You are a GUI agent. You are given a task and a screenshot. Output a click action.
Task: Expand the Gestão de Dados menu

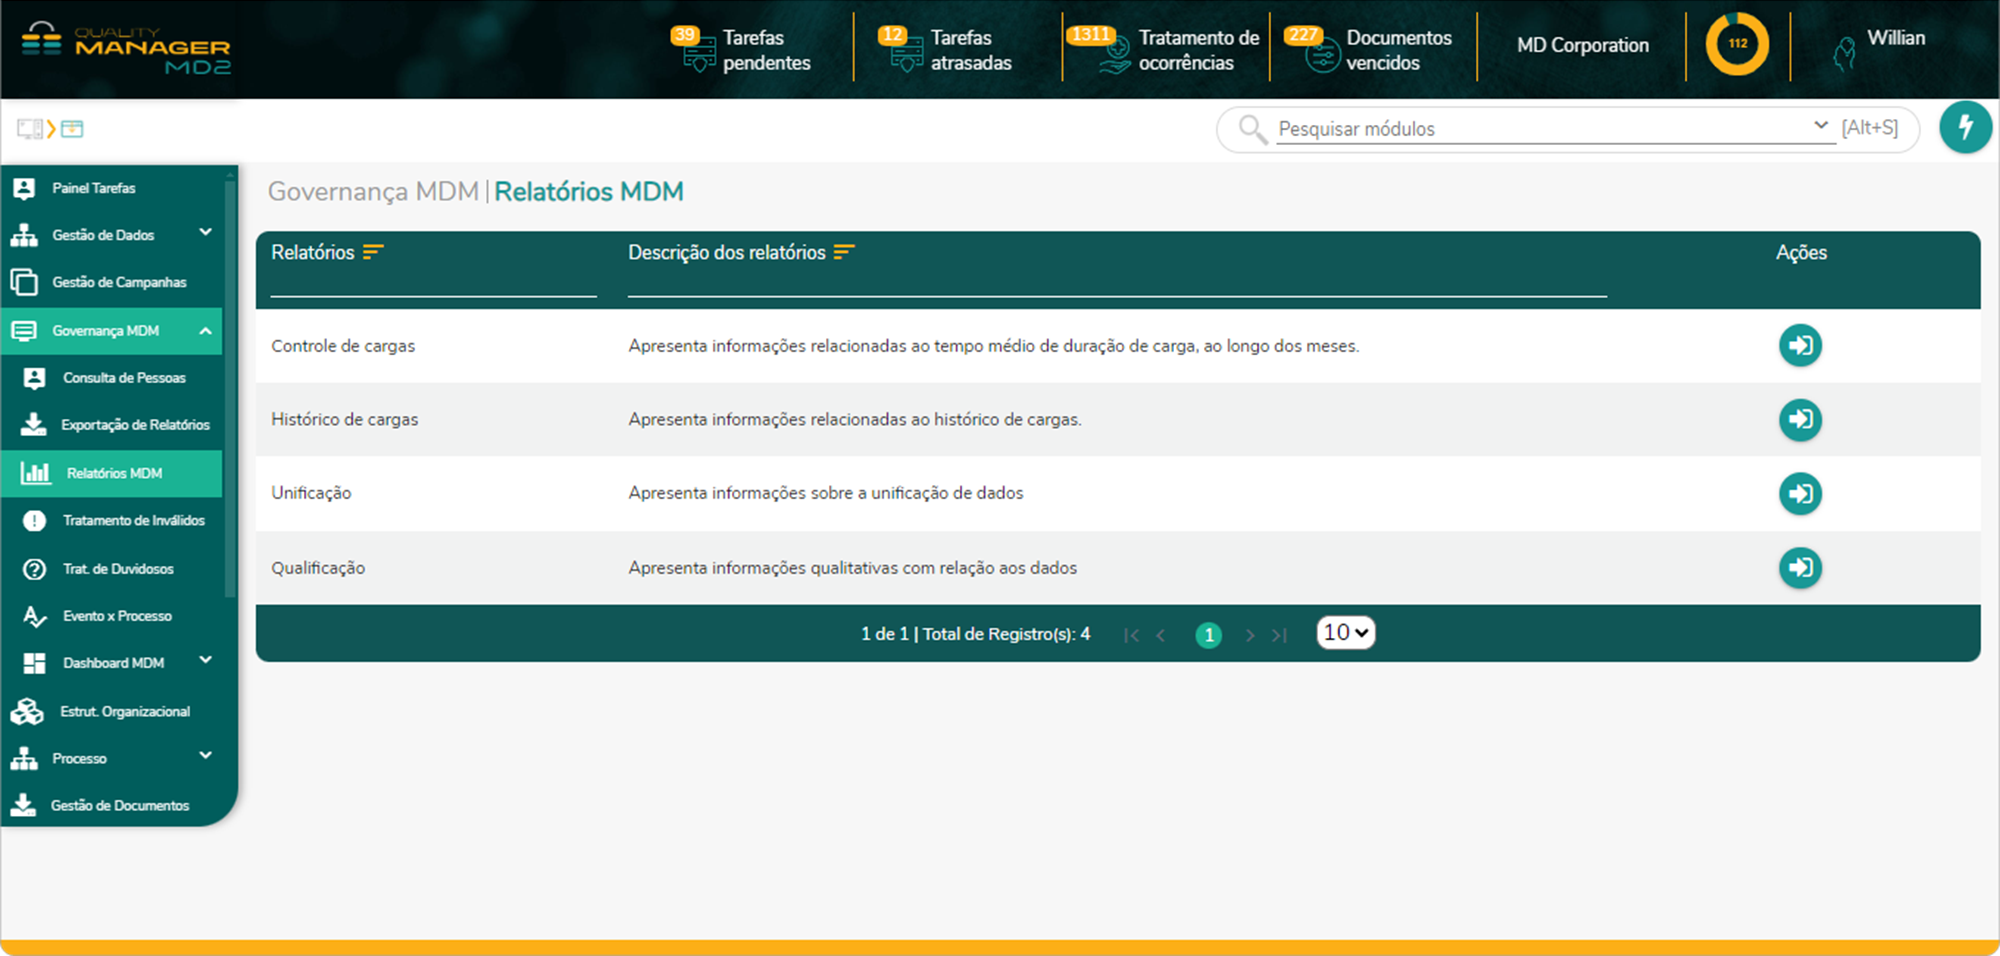205,233
